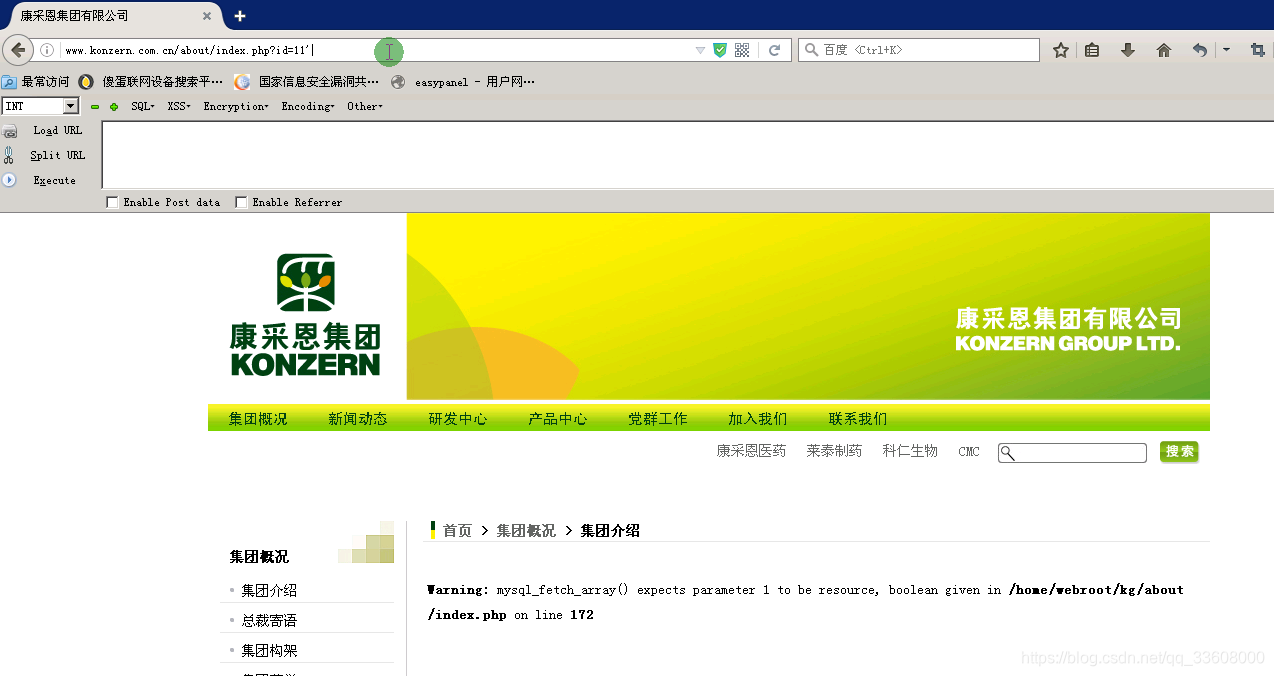Open the 康采恩医药 link

tap(751, 451)
